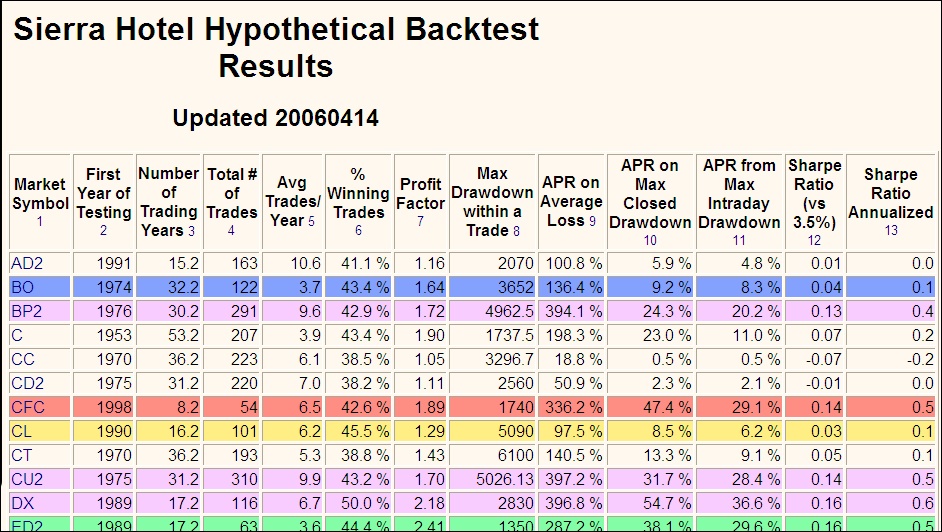Open the CT market symbol link
This screenshot has height=532, width=942.
tap(22, 455)
